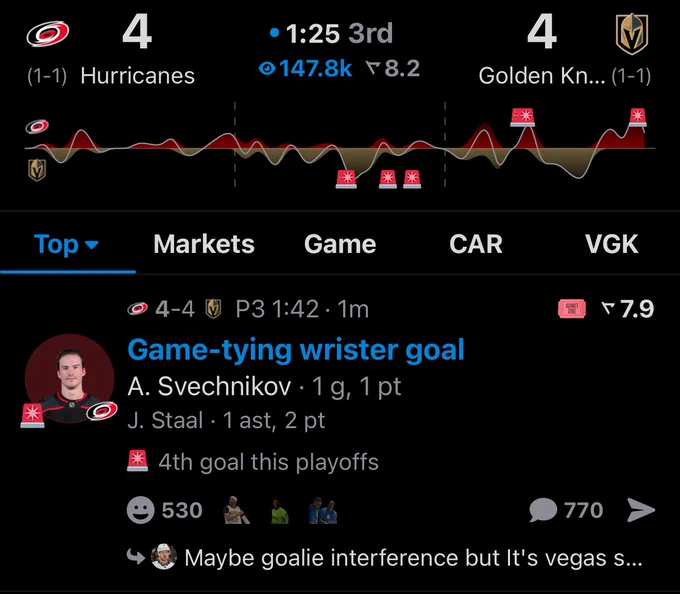Viewport: 680px width, 594px height.
Task: Tap the Hurricanes team logo in header
Action: [x=48, y=34]
